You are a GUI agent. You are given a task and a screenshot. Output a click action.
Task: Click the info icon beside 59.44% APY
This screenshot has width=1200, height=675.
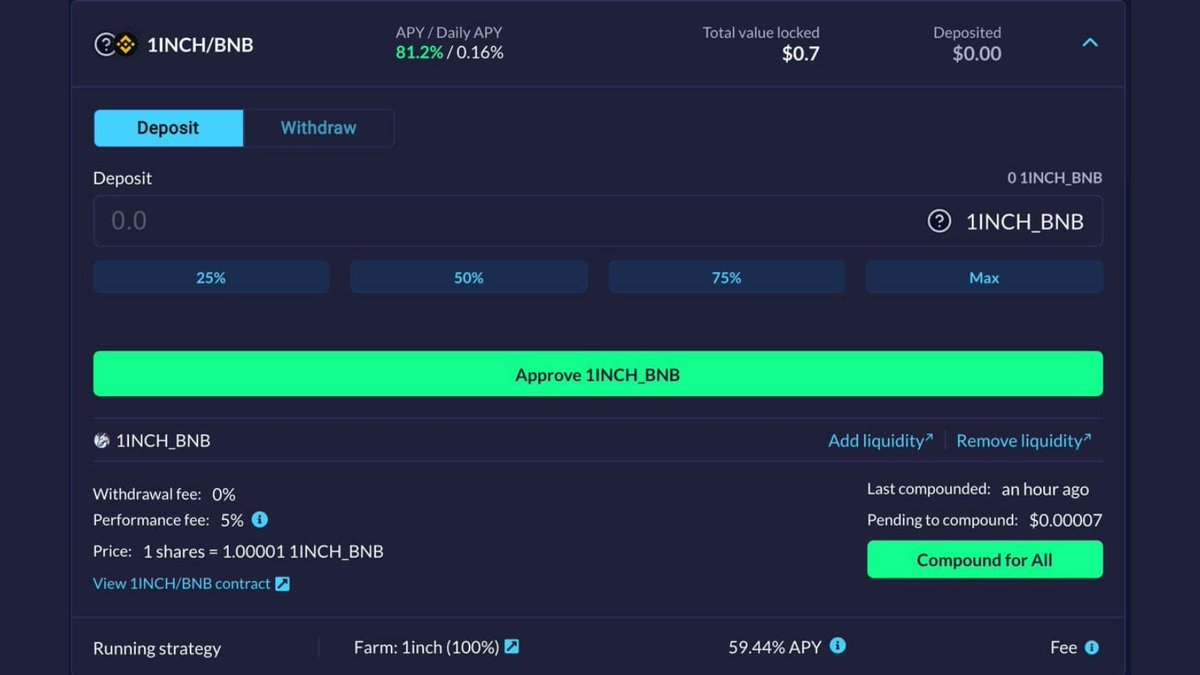(x=838, y=646)
